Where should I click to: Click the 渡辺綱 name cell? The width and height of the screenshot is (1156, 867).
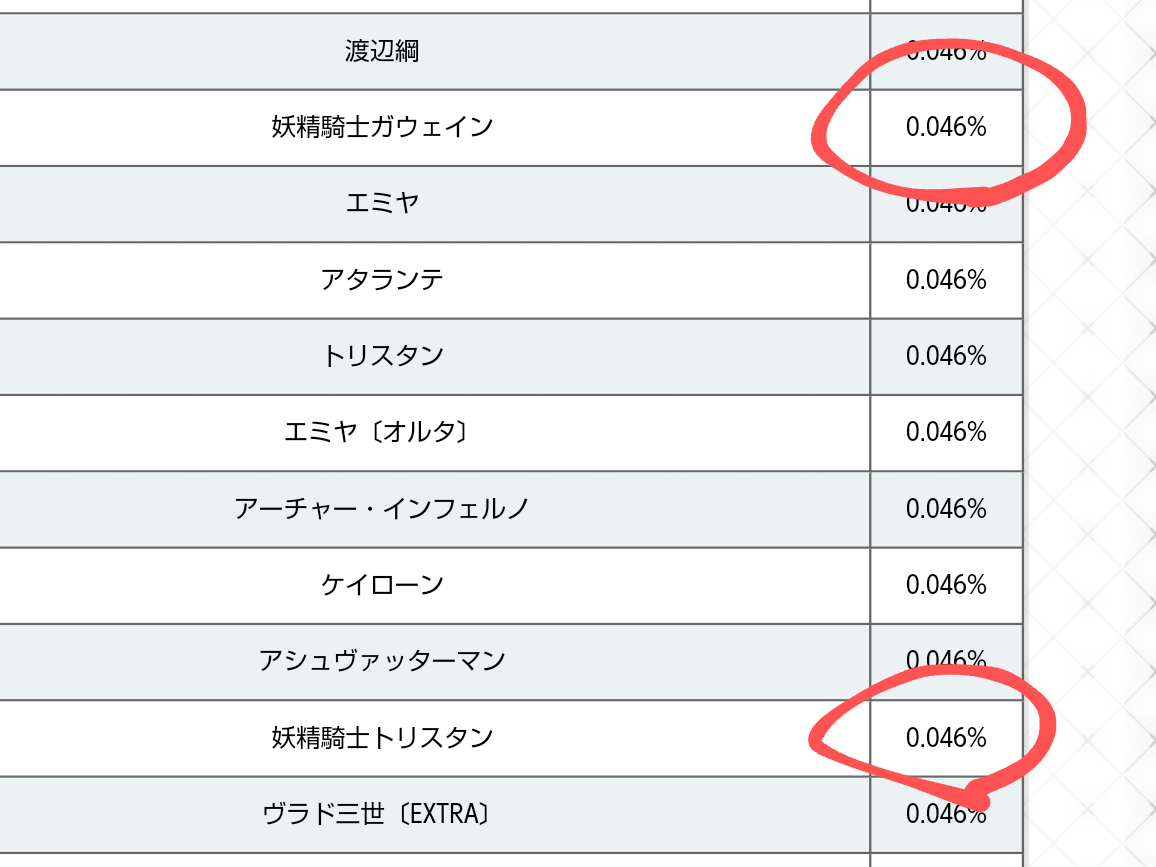click(382, 51)
